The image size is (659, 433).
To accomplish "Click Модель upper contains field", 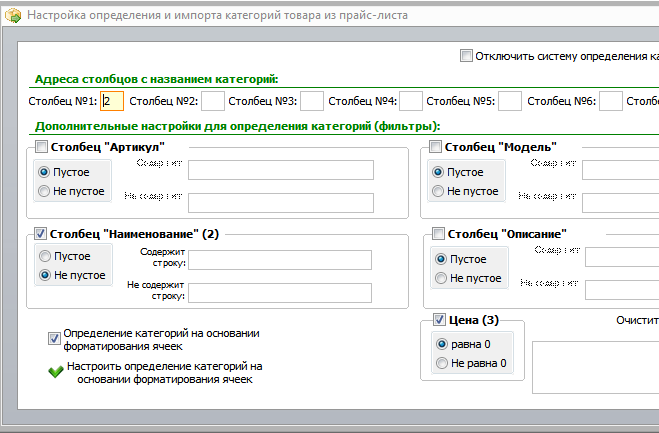I will pos(620,170).
